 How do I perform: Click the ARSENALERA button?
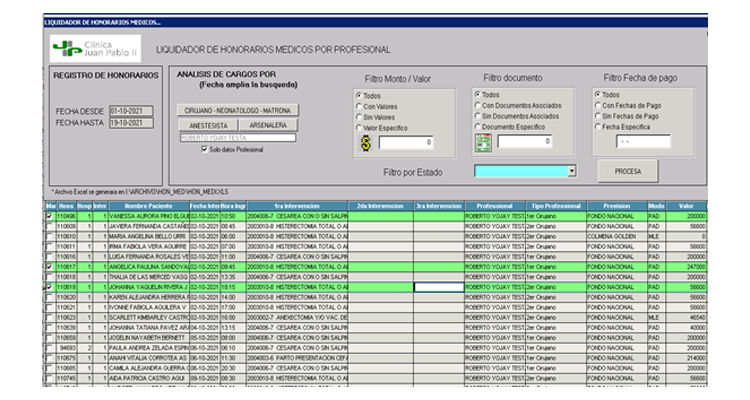point(268,125)
